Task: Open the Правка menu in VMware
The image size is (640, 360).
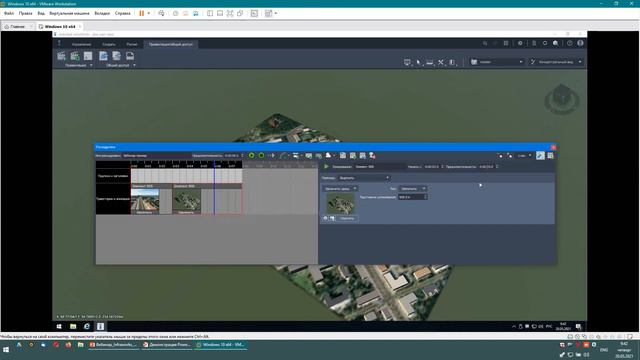Action: tap(25, 13)
